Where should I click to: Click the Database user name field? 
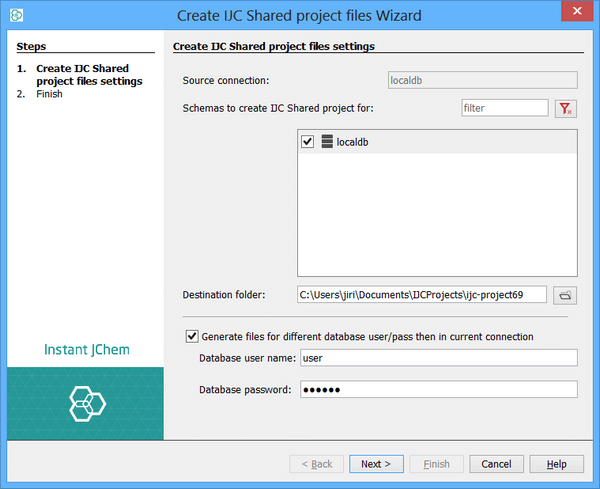tap(437, 358)
